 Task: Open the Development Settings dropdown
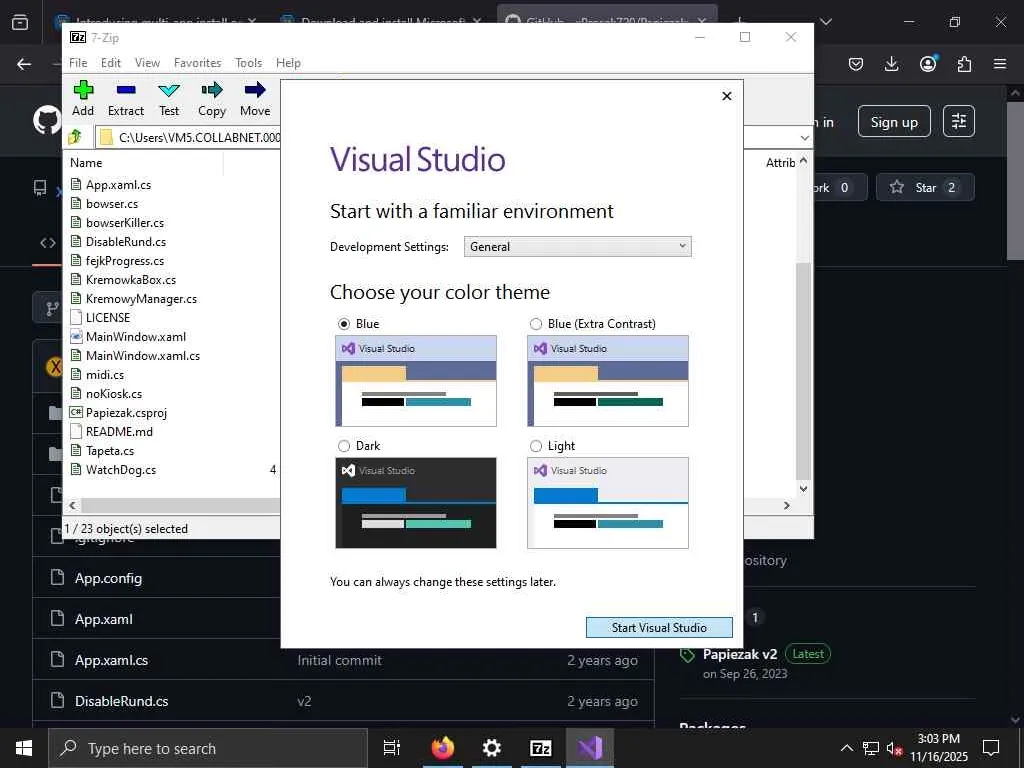pos(577,247)
